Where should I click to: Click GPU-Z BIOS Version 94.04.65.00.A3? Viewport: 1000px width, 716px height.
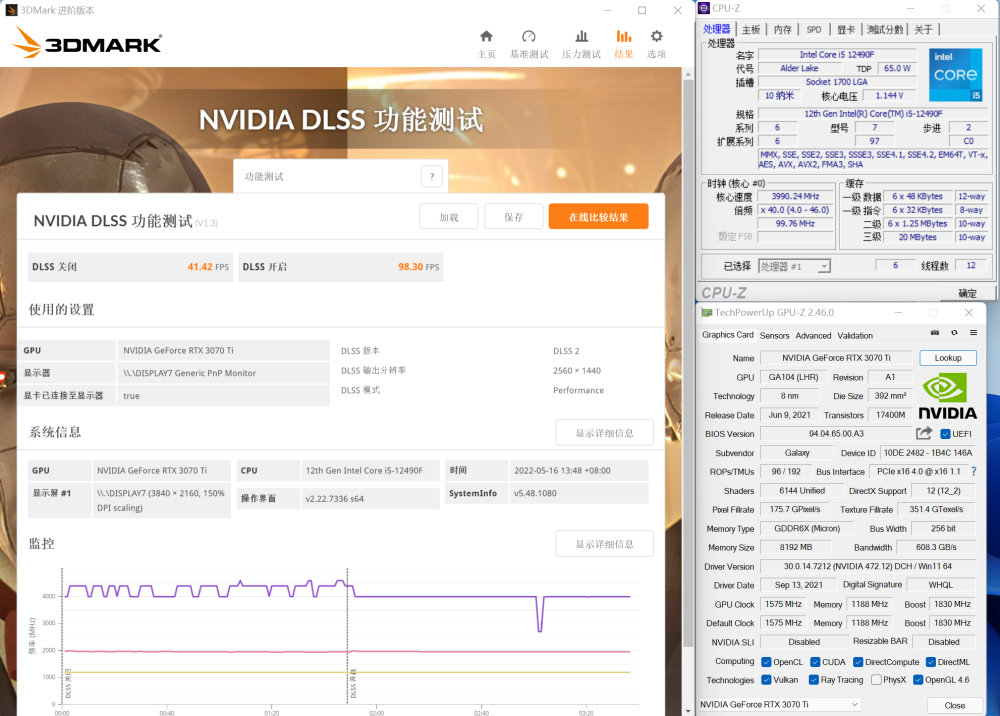[836, 434]
